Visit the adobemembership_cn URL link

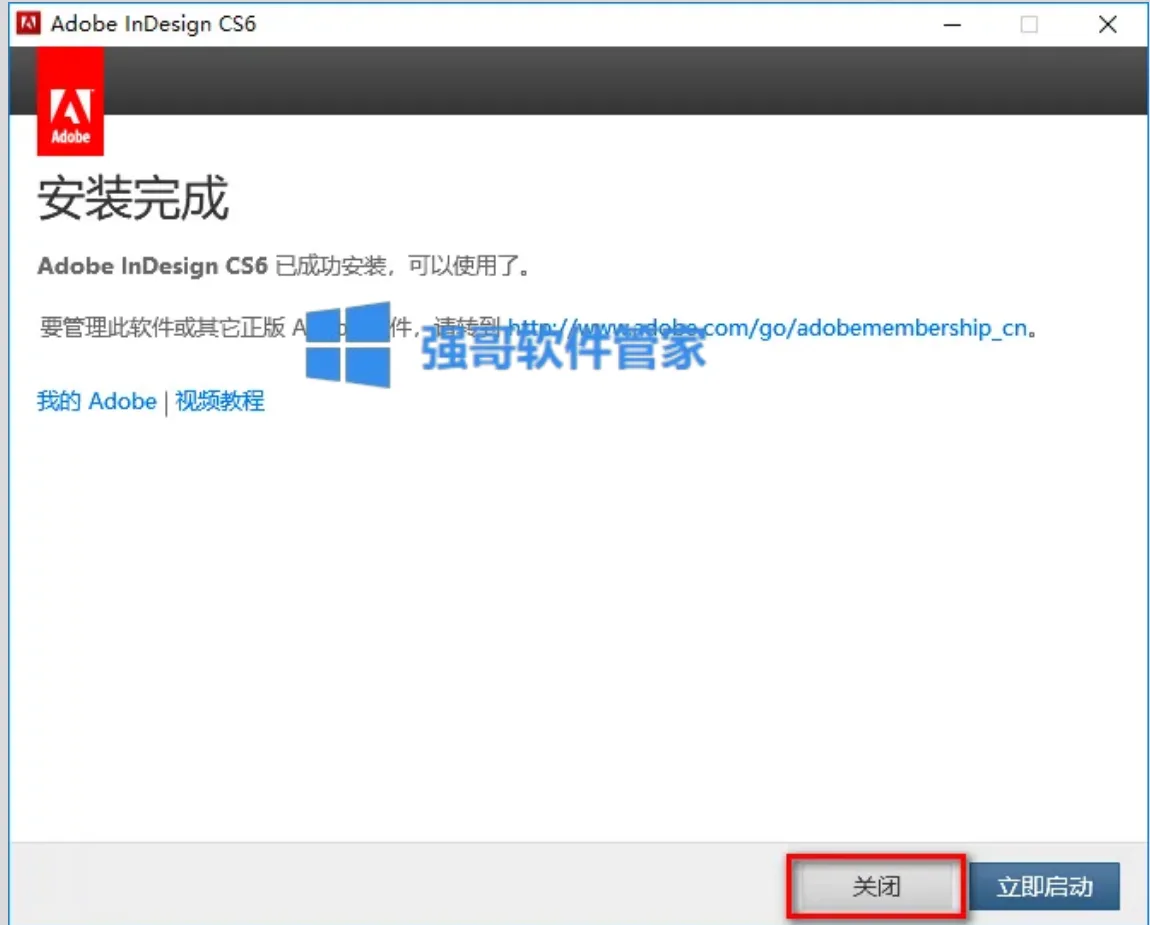click(x=767, y=327)
